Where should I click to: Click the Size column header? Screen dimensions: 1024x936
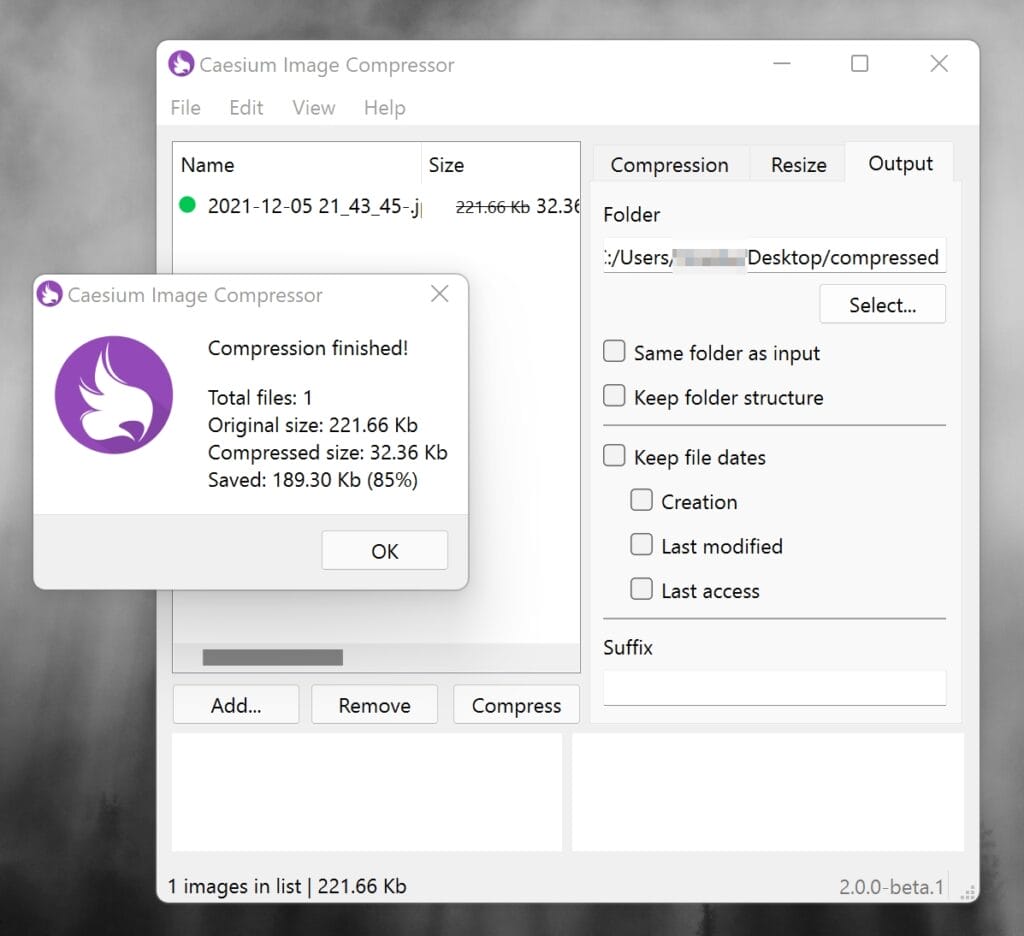(501, 165)
